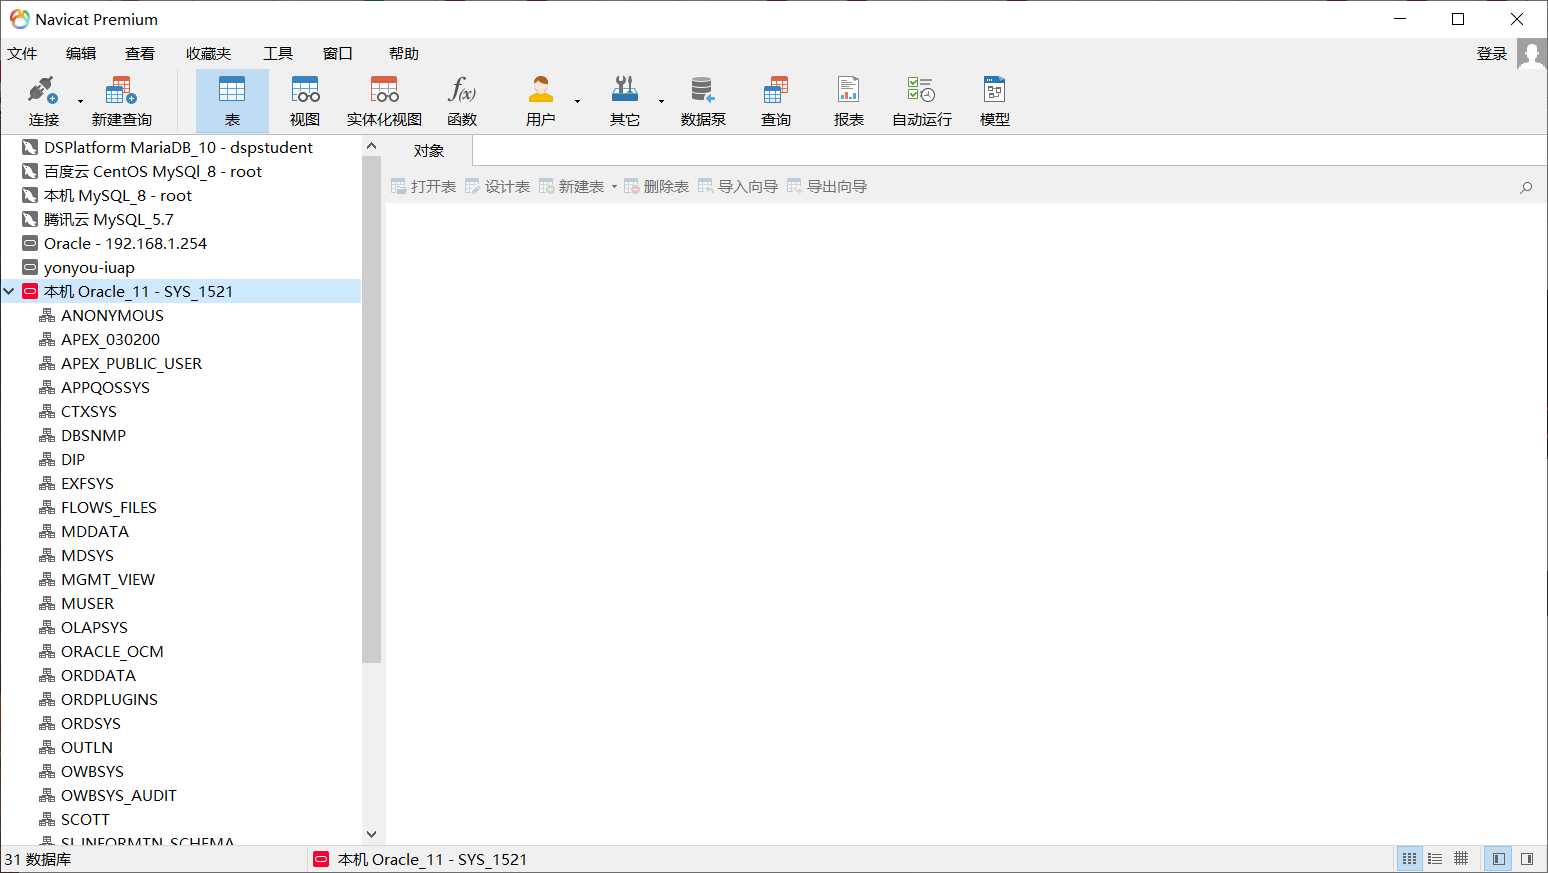Select the ORACLE_OCM schema
Screen dimensions: 1548x873
(112, 651)
